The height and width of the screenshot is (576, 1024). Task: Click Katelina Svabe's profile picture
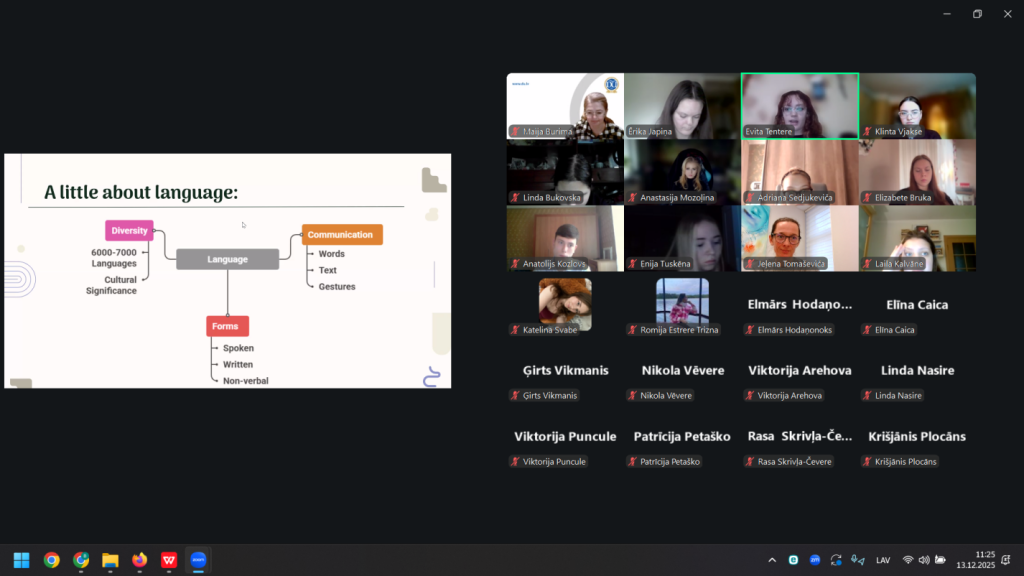565,303
